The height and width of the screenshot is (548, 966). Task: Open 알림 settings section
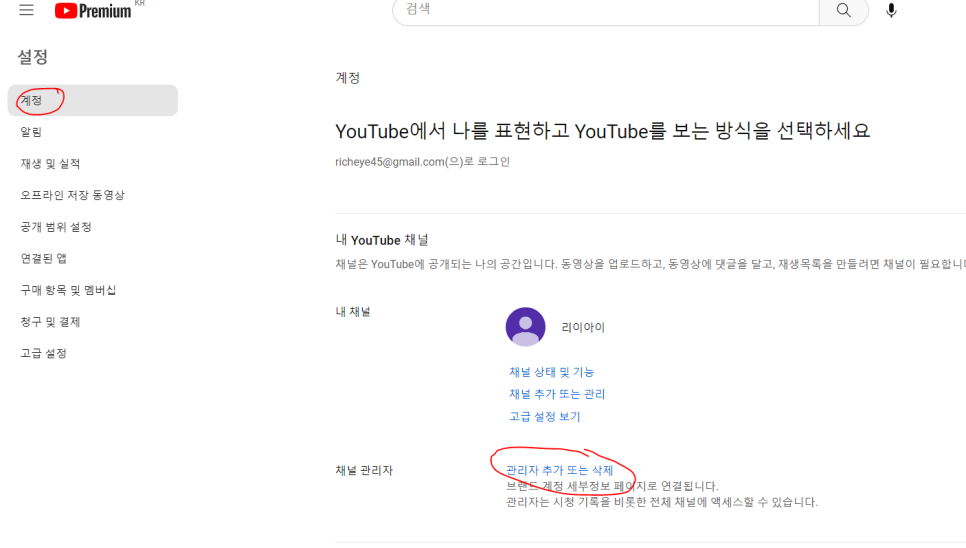31,132
